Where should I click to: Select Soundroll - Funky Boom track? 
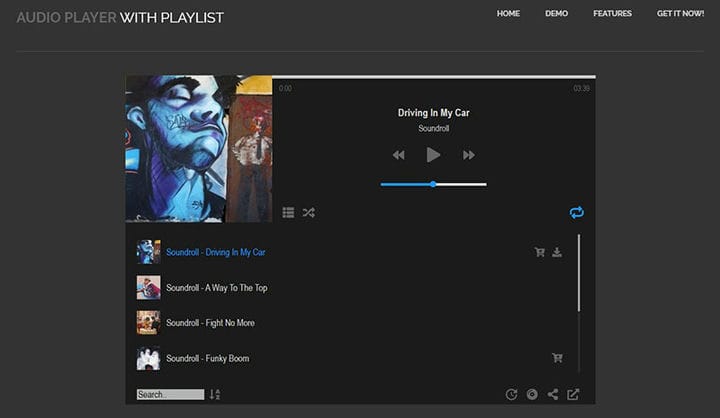click(208, 358)
